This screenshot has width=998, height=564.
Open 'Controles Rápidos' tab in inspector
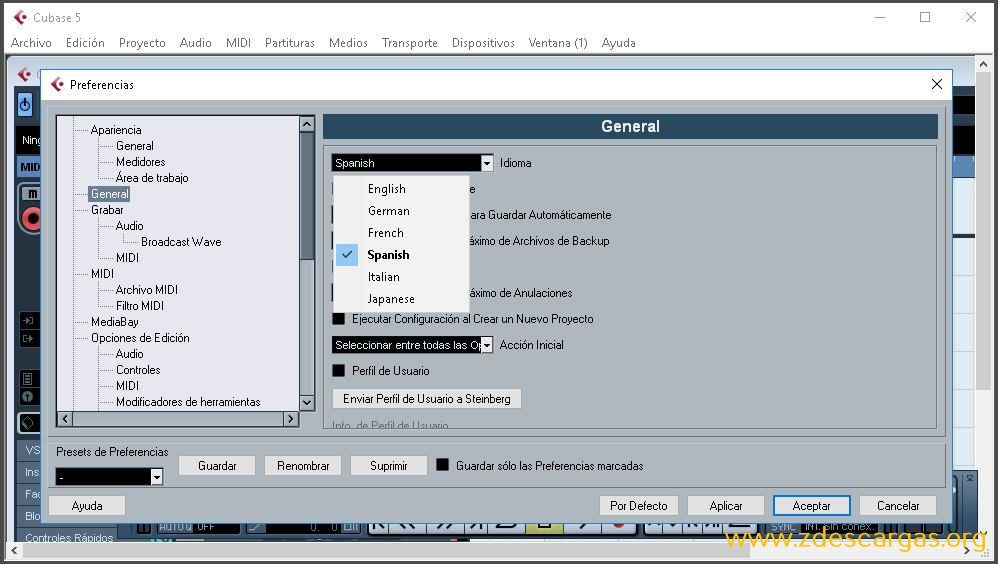[x=69, y=538]
